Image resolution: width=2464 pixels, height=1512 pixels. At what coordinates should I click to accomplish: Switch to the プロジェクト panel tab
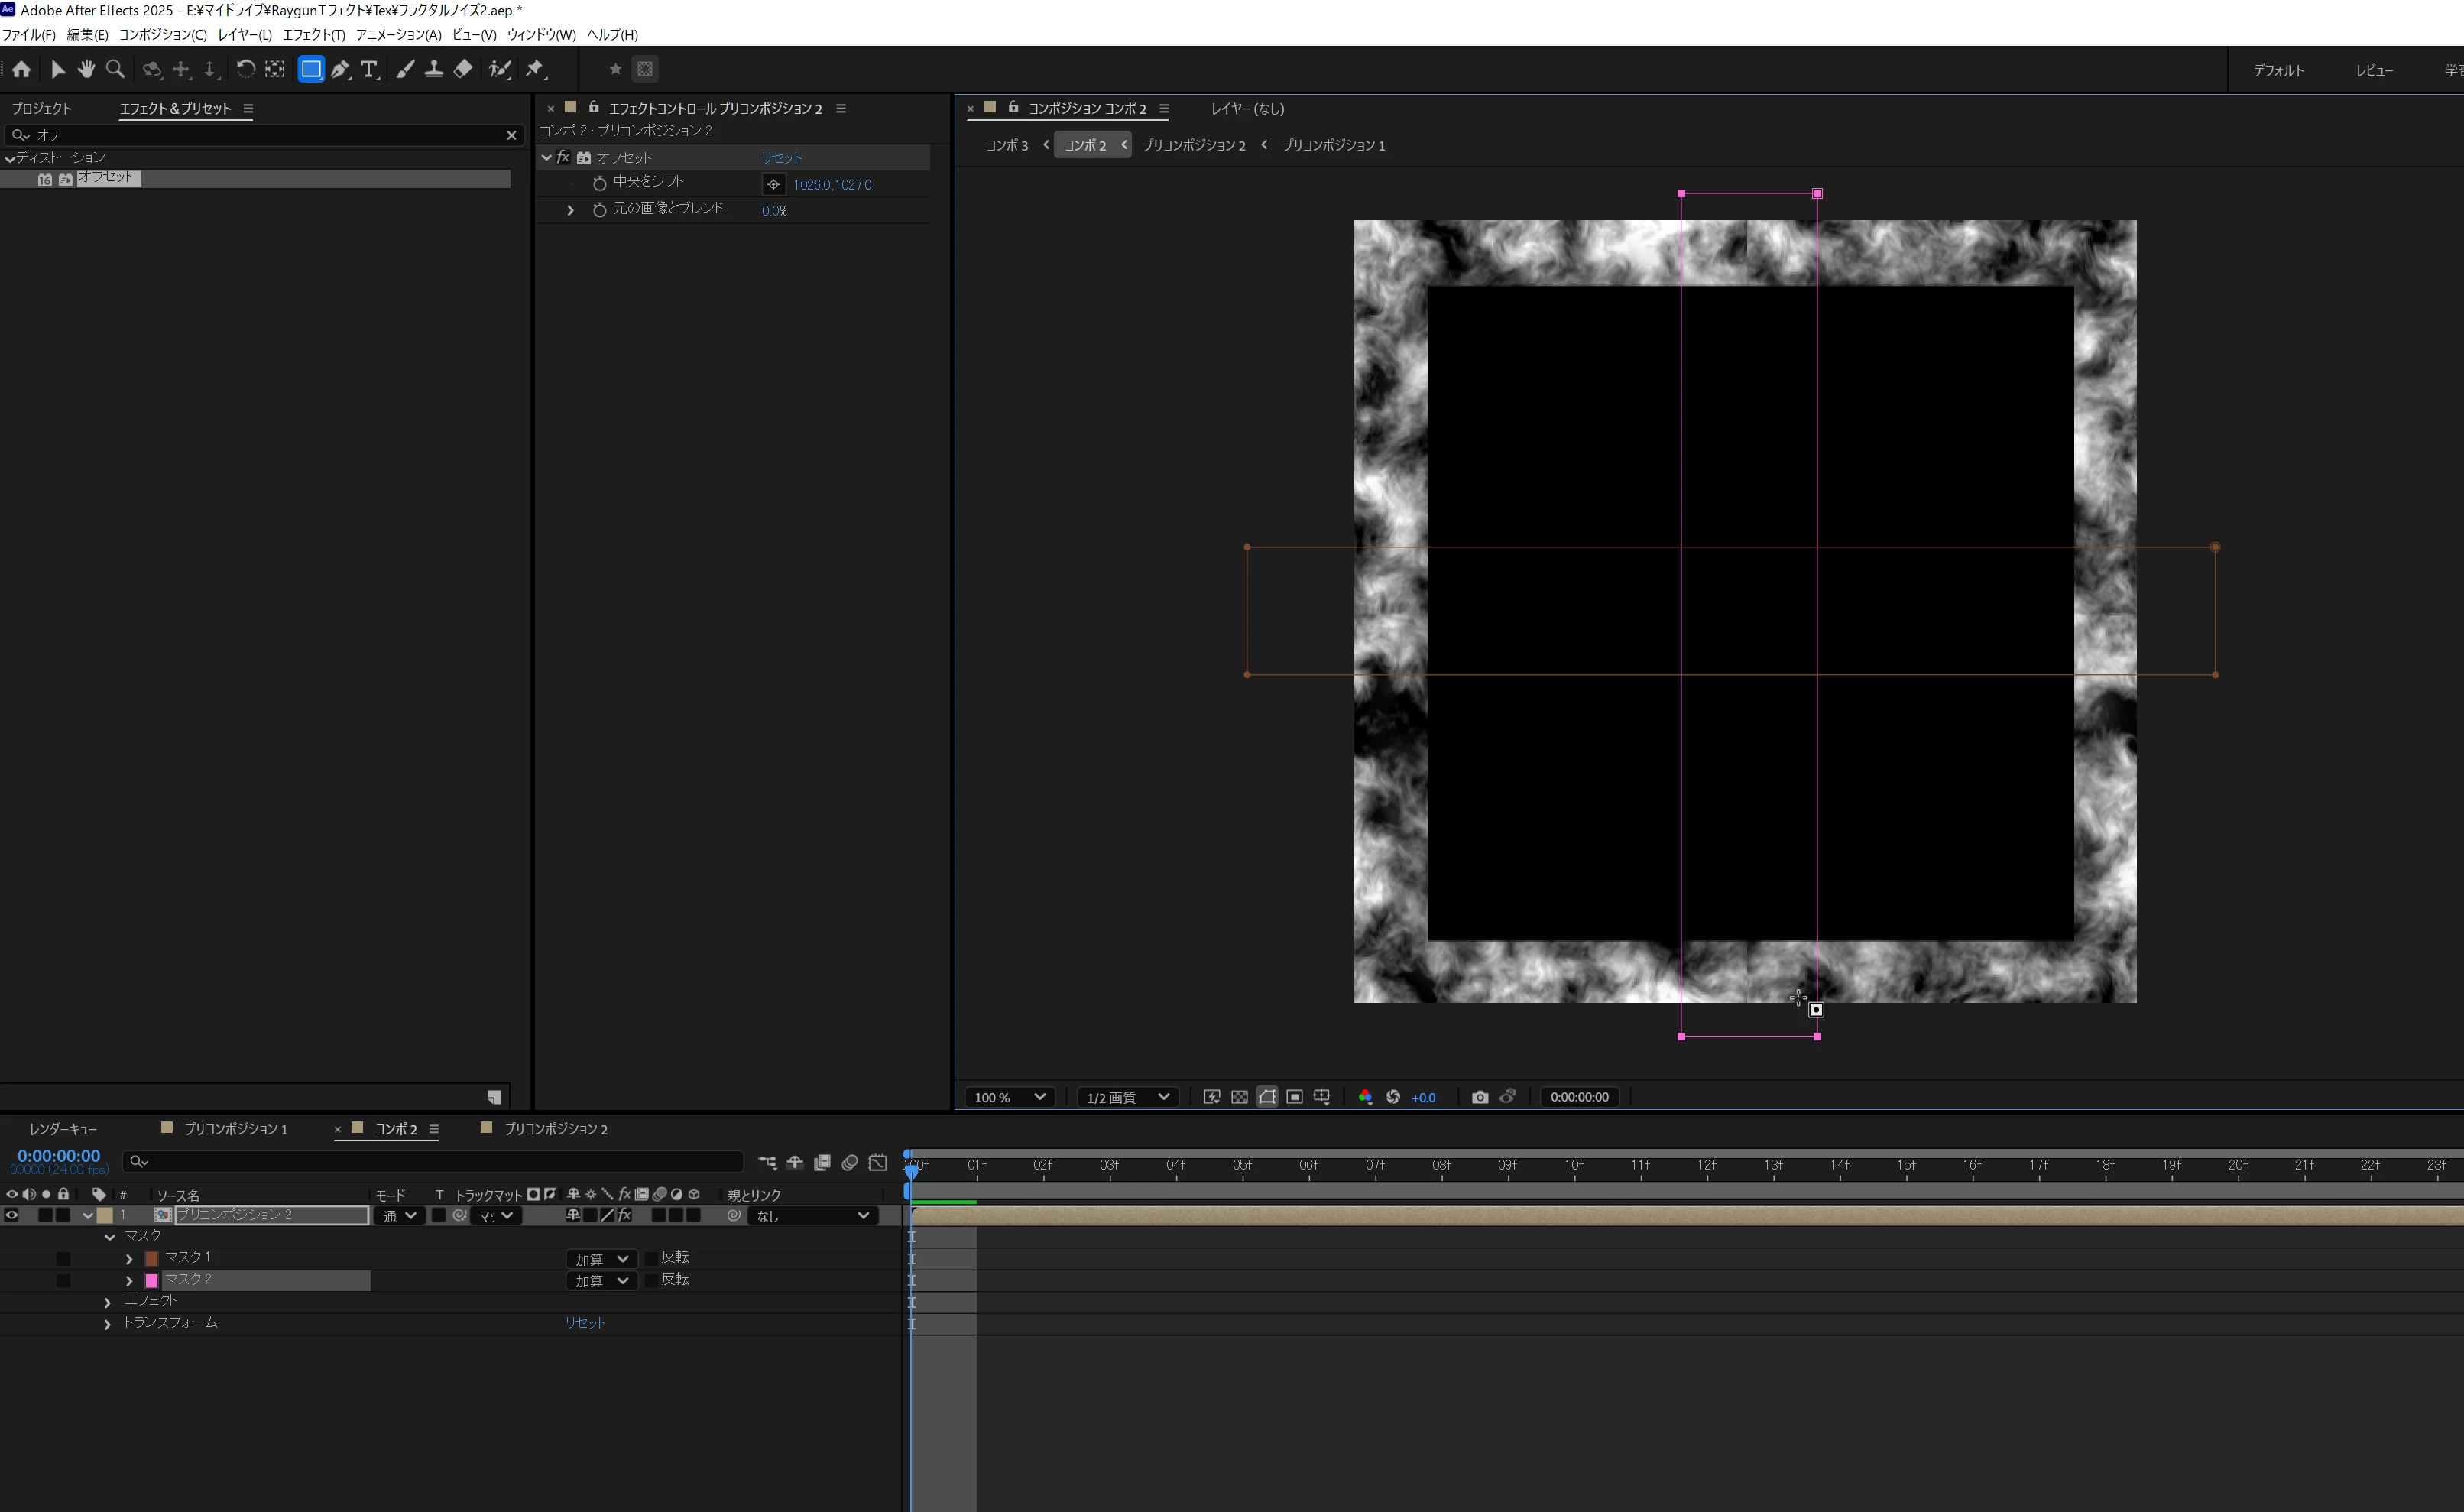(x=41, y=108)
